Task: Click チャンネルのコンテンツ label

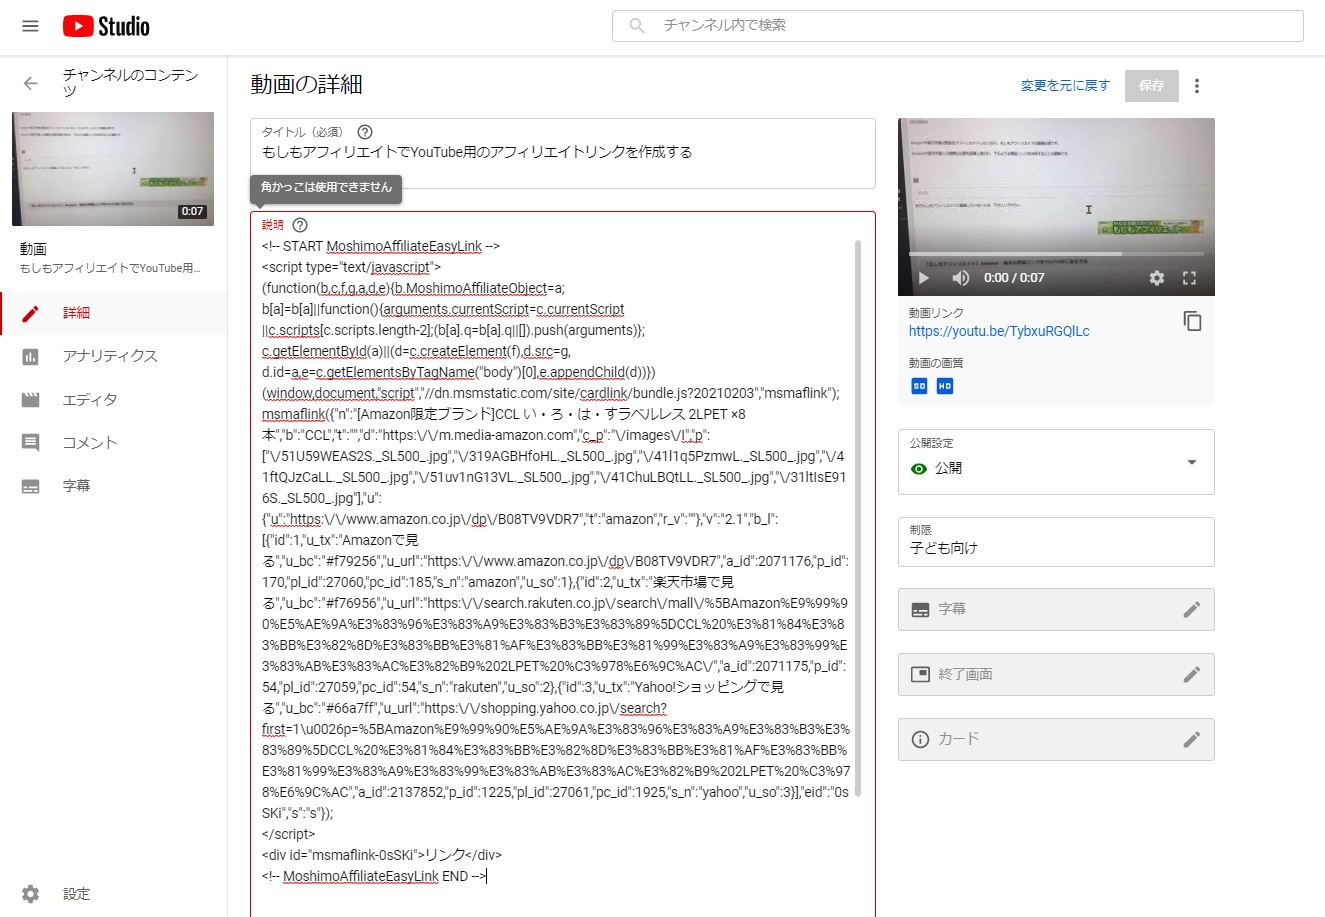Action: point(130,83)
